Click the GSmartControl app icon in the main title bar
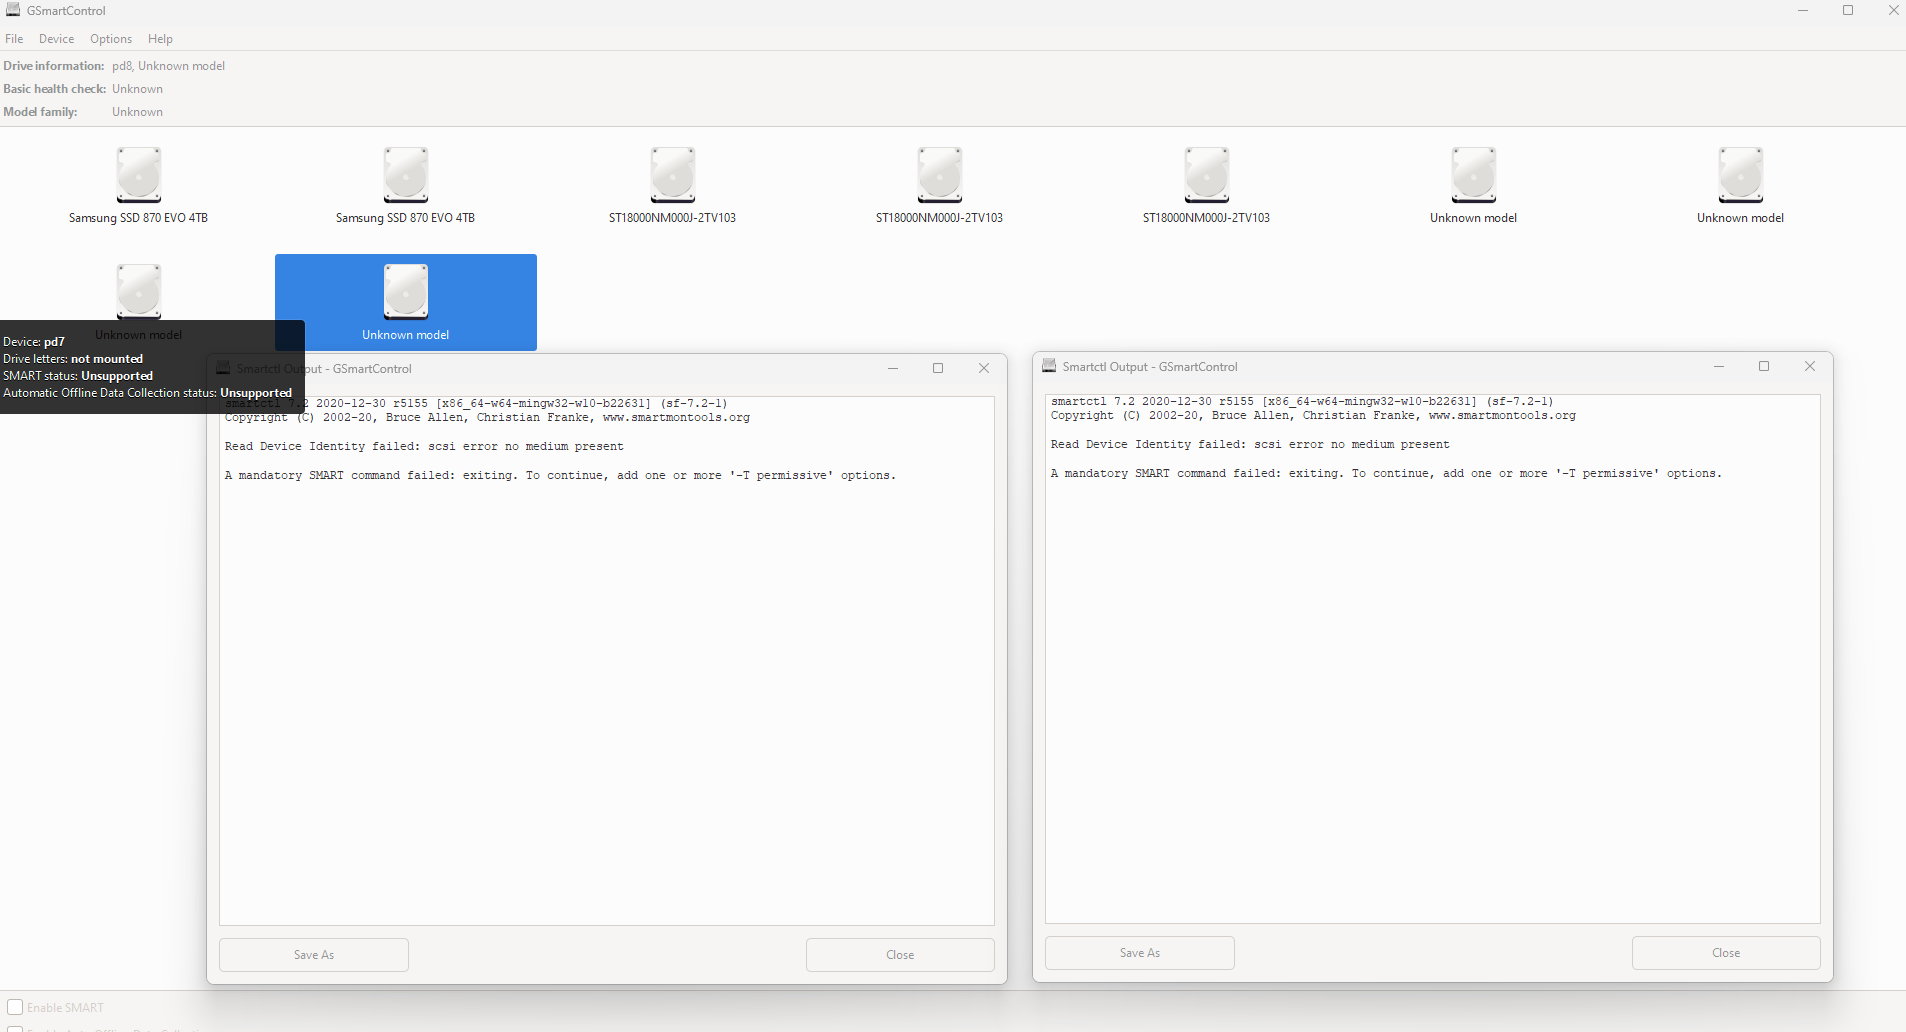 click(x=13, y=10)
